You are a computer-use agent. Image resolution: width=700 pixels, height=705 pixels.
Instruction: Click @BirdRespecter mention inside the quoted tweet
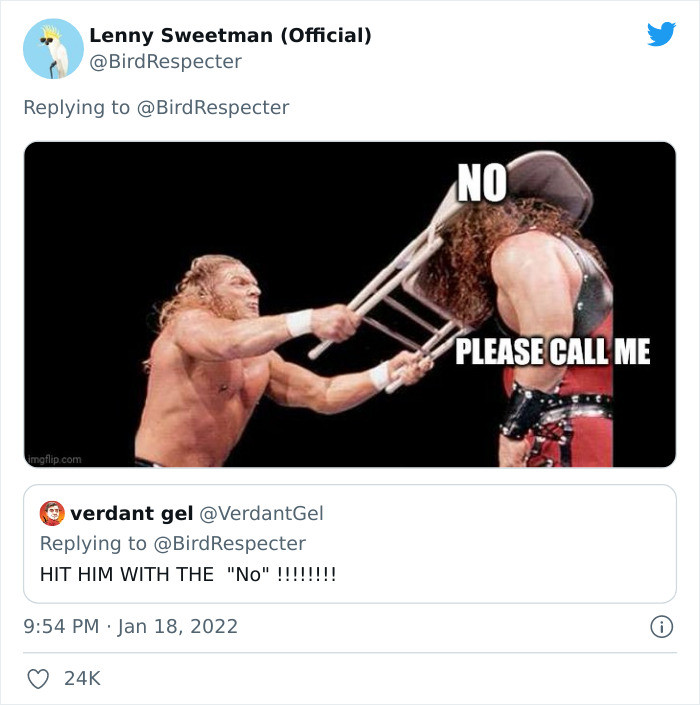[229, 543]
